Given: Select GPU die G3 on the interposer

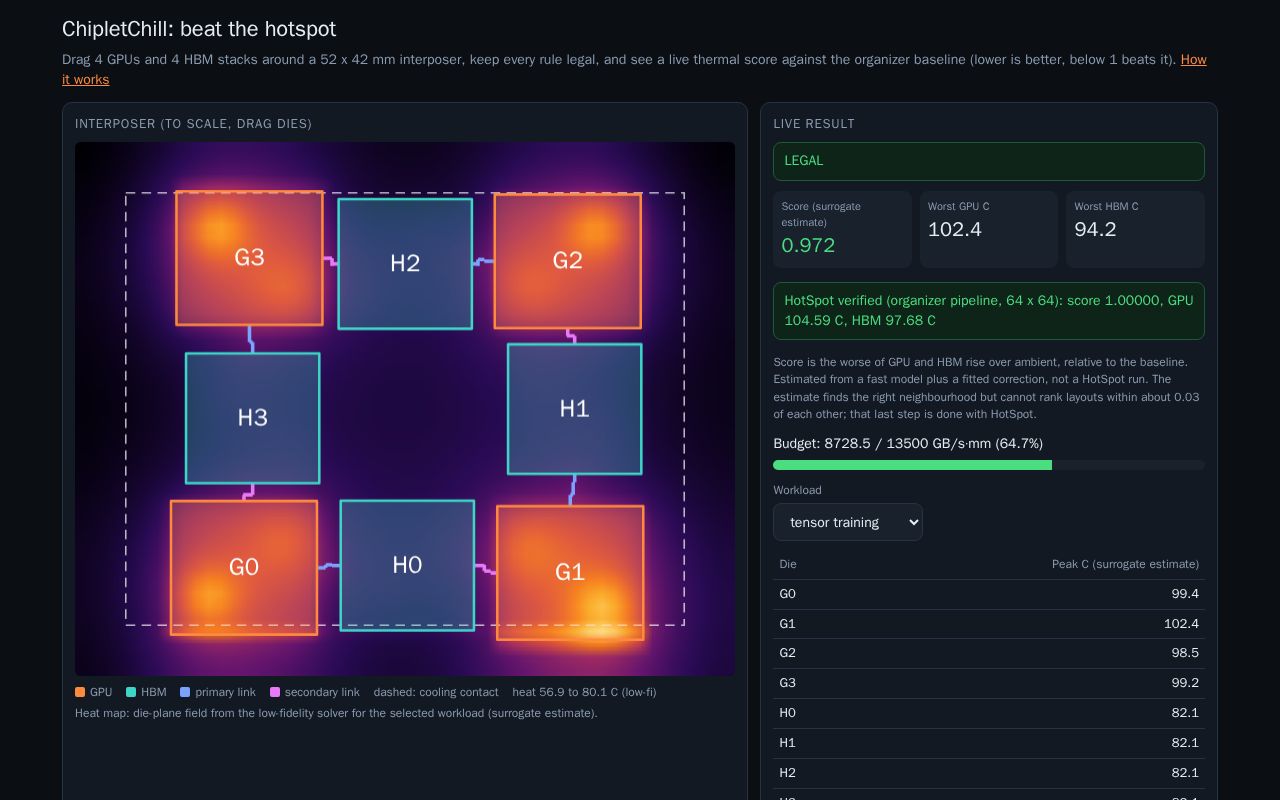Looking at the screenshot, I should pyautogui.click(x=249, y=258).
